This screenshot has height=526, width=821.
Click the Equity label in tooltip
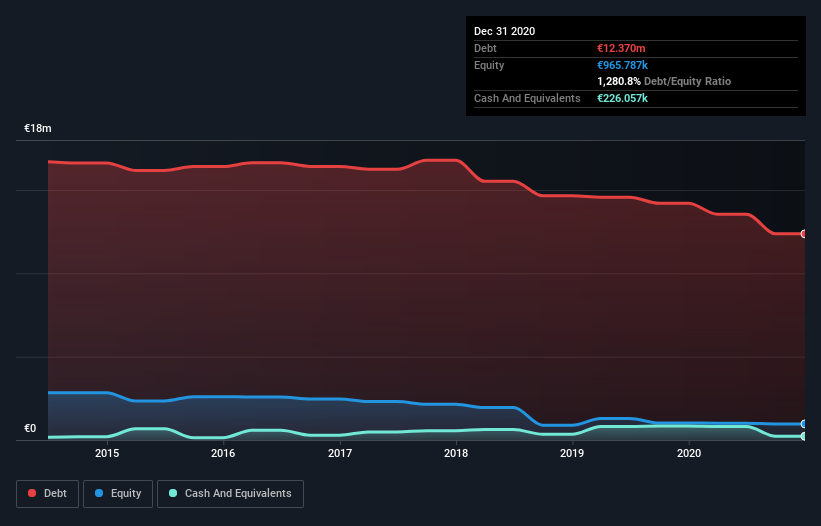coord(489,65)
